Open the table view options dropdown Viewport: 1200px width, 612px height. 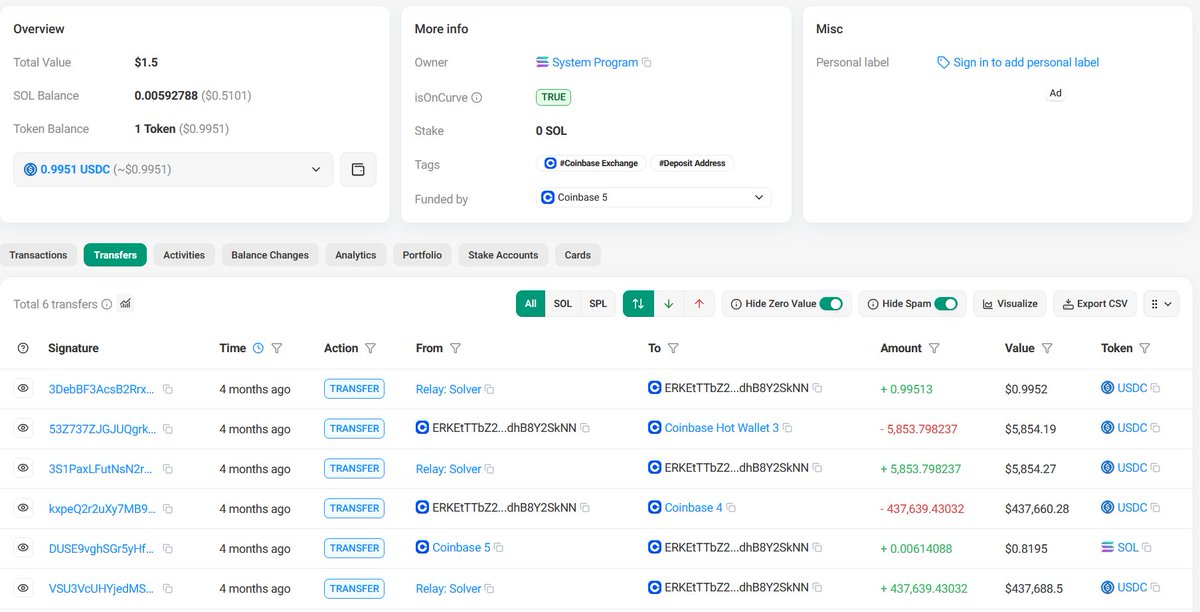[x=1161, y=304]
